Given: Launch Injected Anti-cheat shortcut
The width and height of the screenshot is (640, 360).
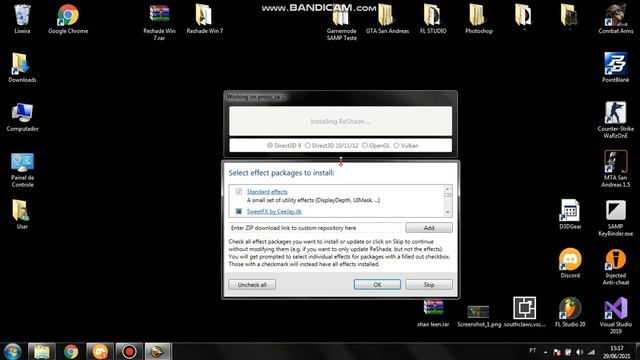Looking at the screenshot, I should (x=616, y=266).
